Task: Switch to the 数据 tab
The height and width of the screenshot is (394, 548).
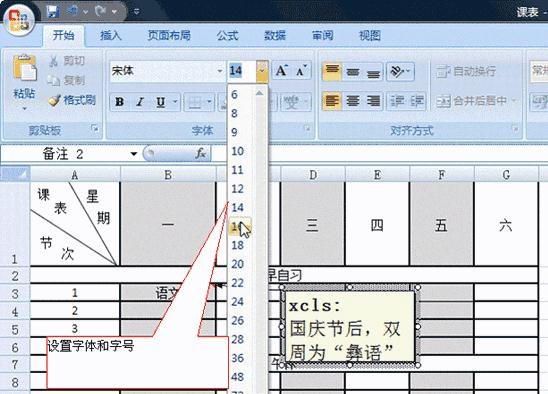Action: (x=275, y=35)
